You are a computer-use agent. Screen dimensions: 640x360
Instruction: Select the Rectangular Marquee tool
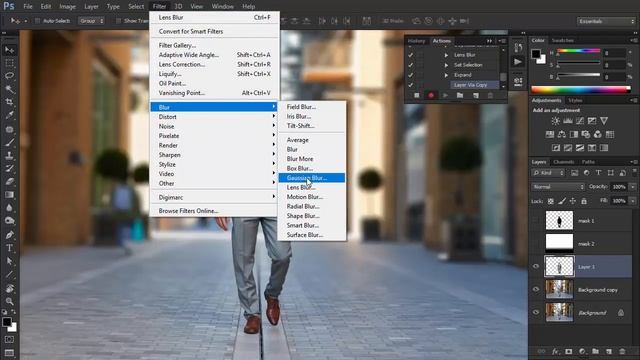pos(9,63)
